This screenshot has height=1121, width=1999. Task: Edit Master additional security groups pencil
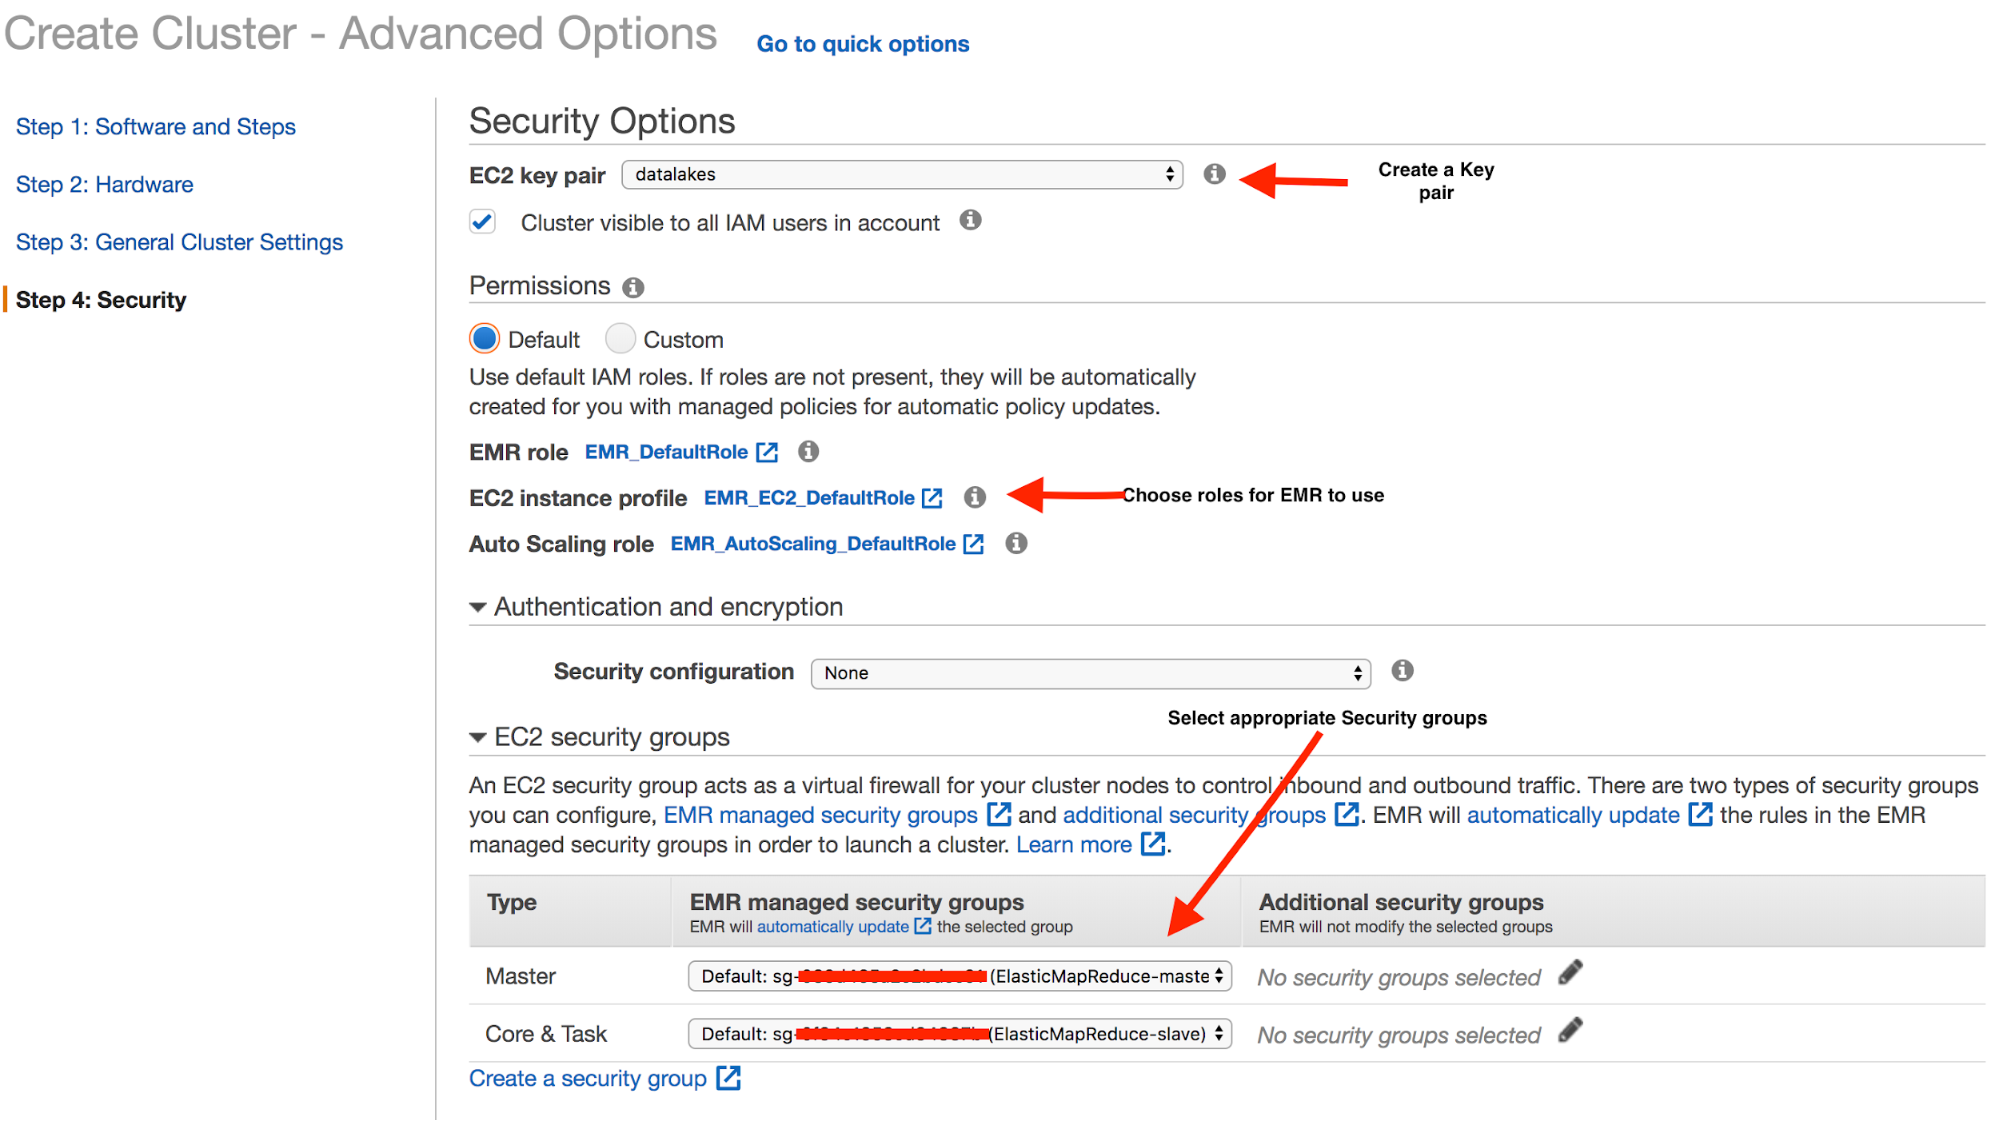1570,973
